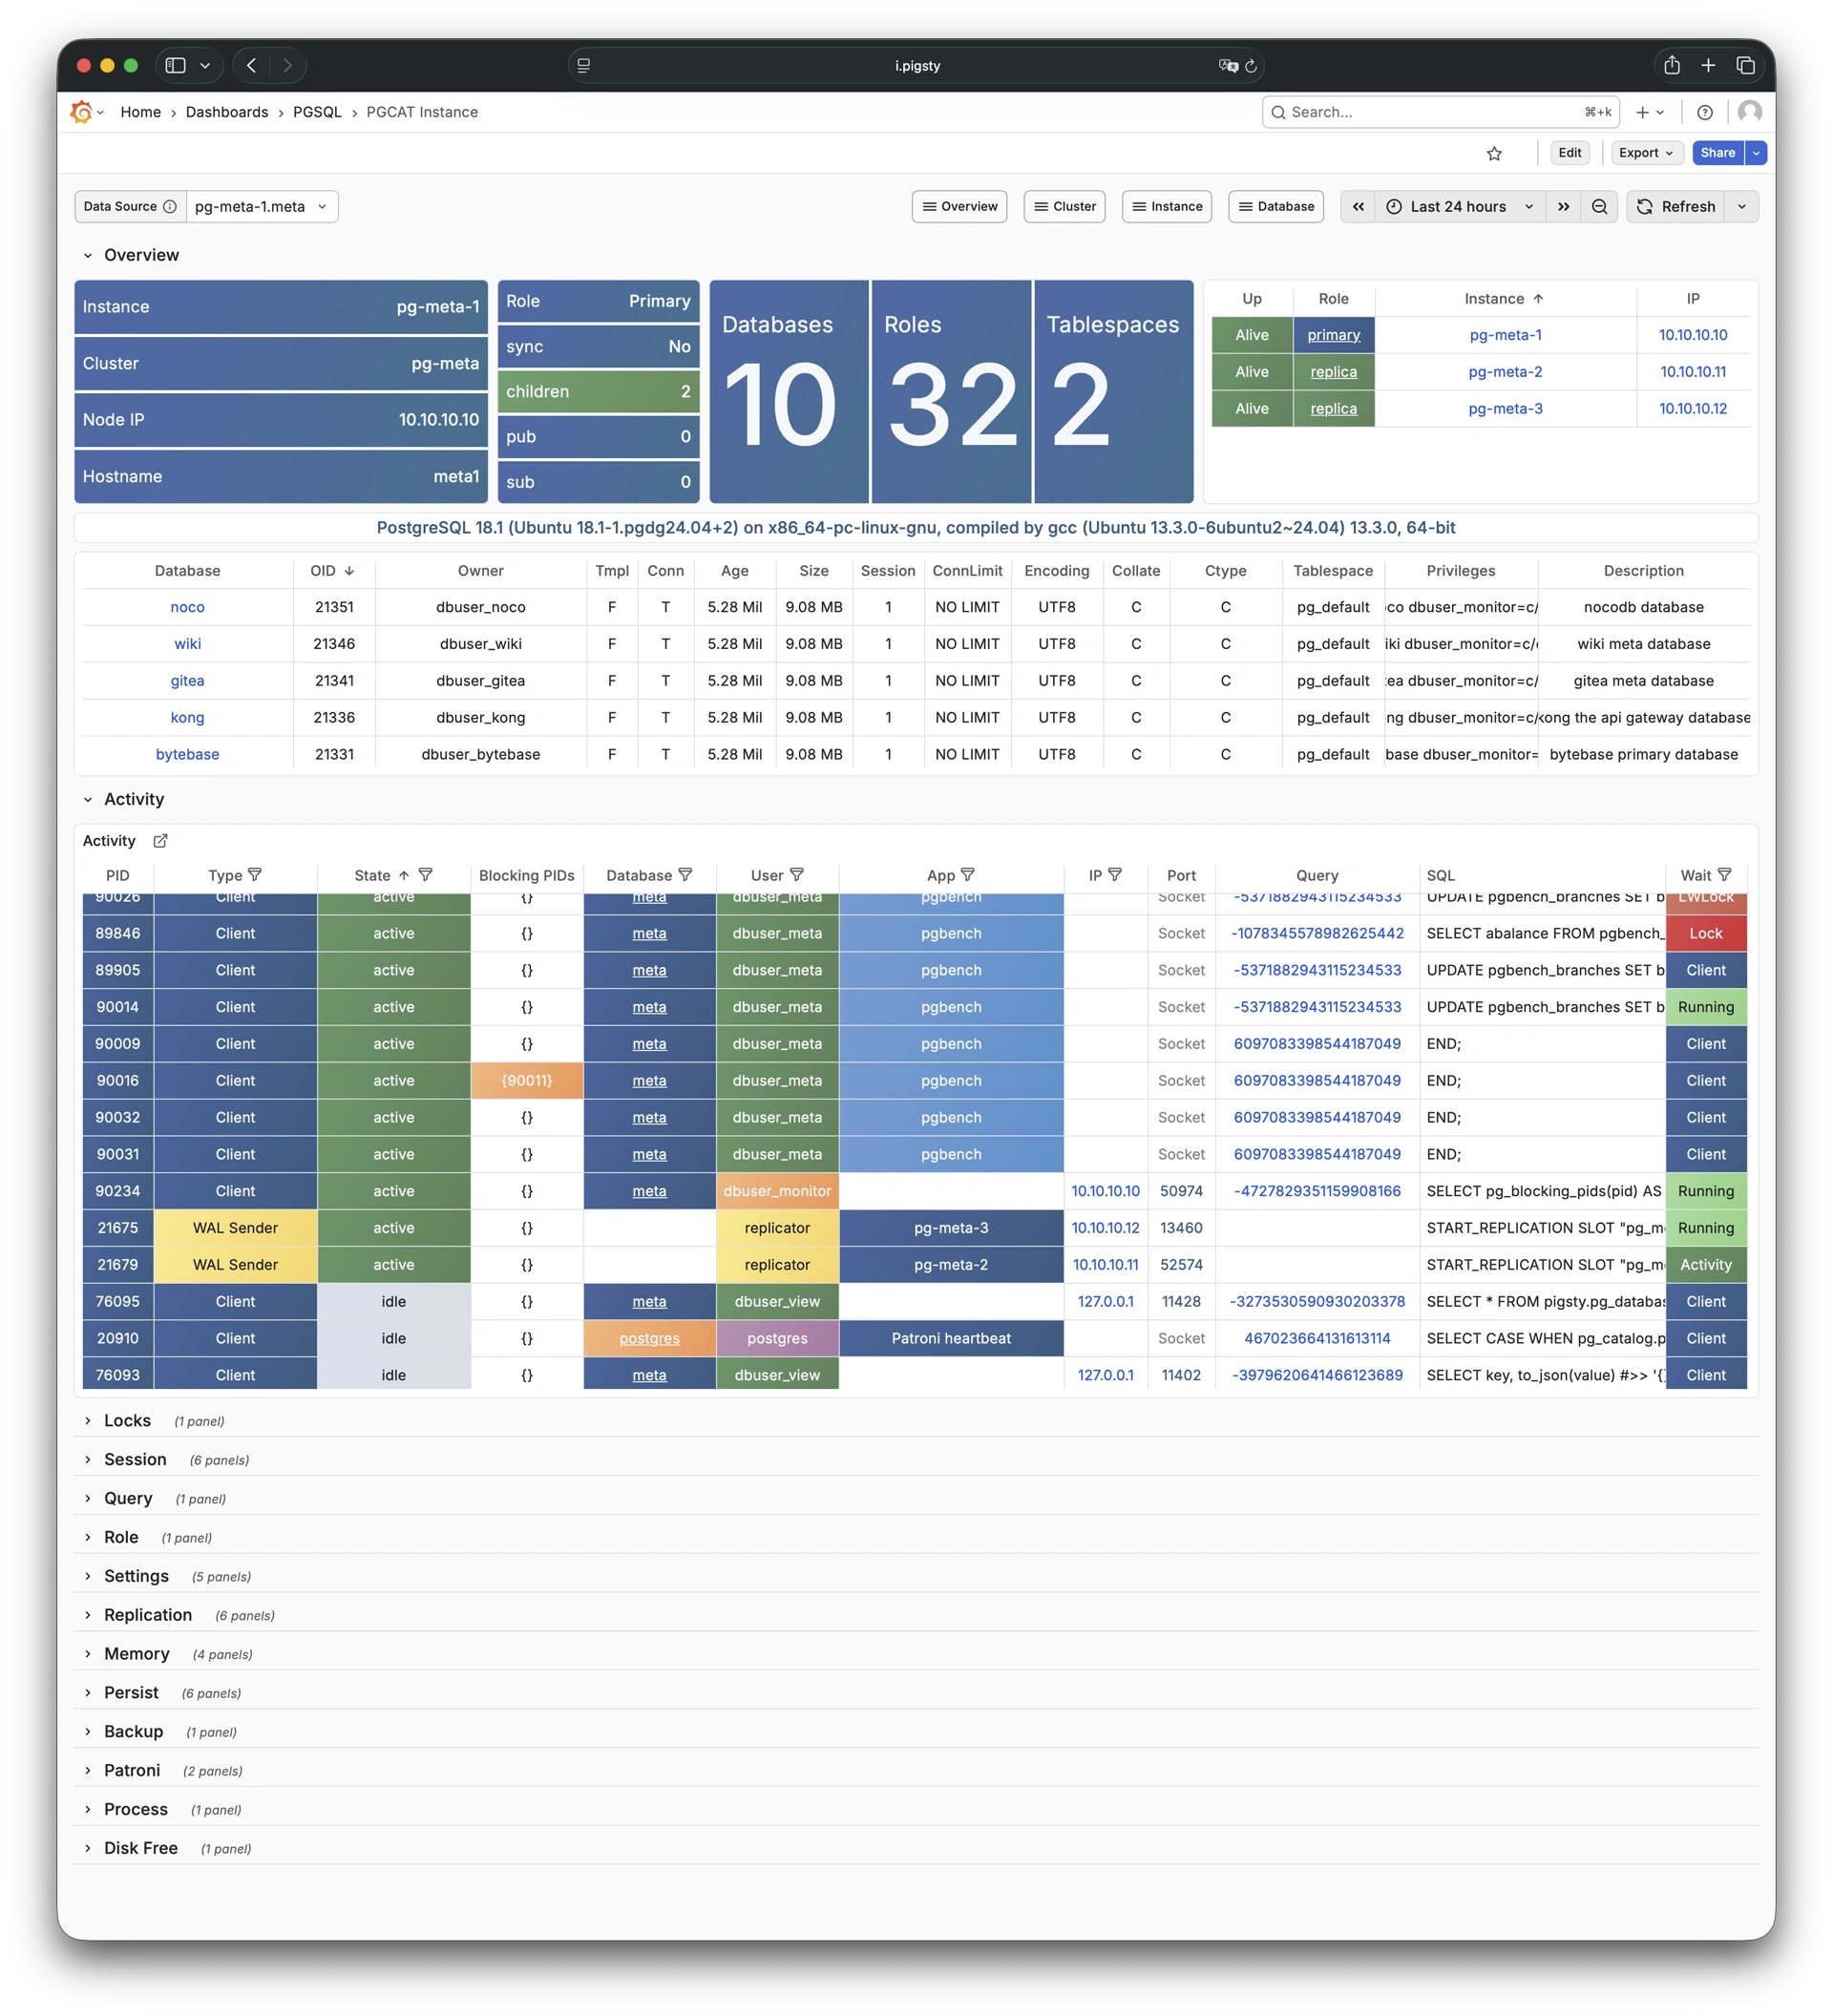This screenshot has width=1833, height=2016.
Task: Star this dashboard as favorite
Action: 1494,153
